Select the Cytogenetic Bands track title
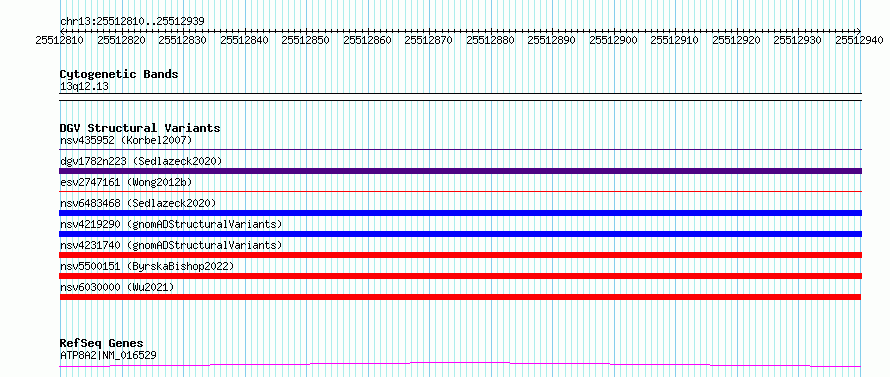The image size is (890, 377). coord(119,74)
